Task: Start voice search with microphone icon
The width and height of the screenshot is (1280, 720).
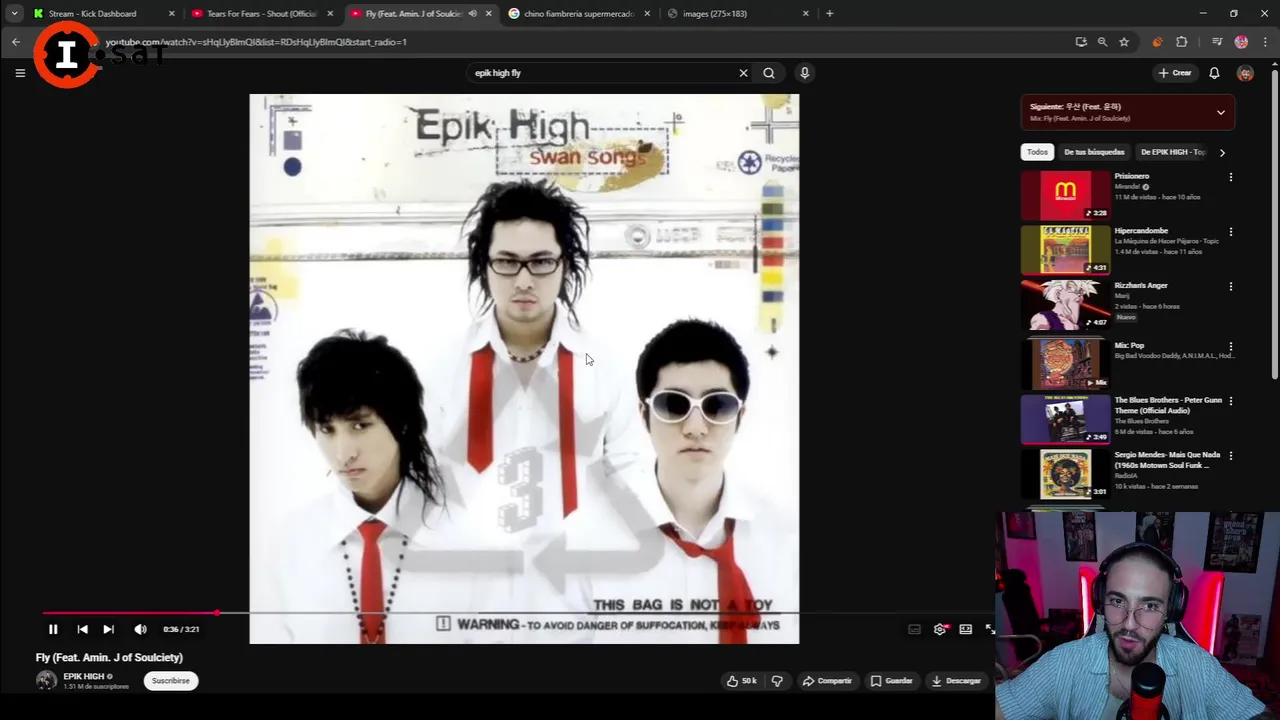Action: 804,73
